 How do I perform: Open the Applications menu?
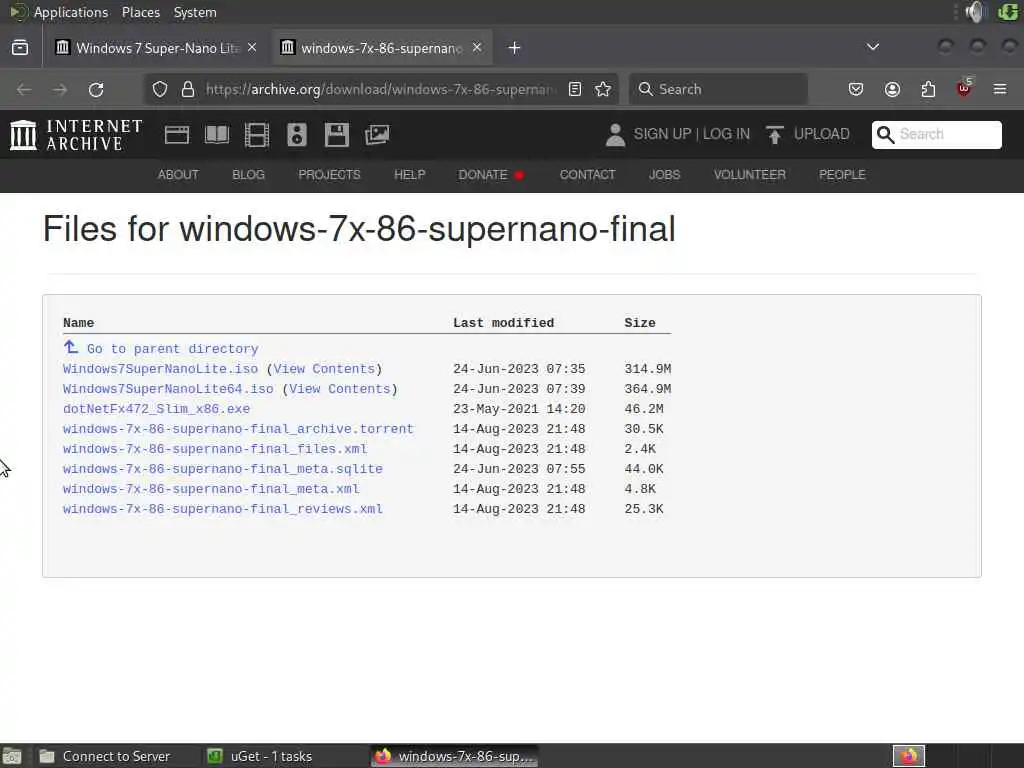[x=71, y=12]
